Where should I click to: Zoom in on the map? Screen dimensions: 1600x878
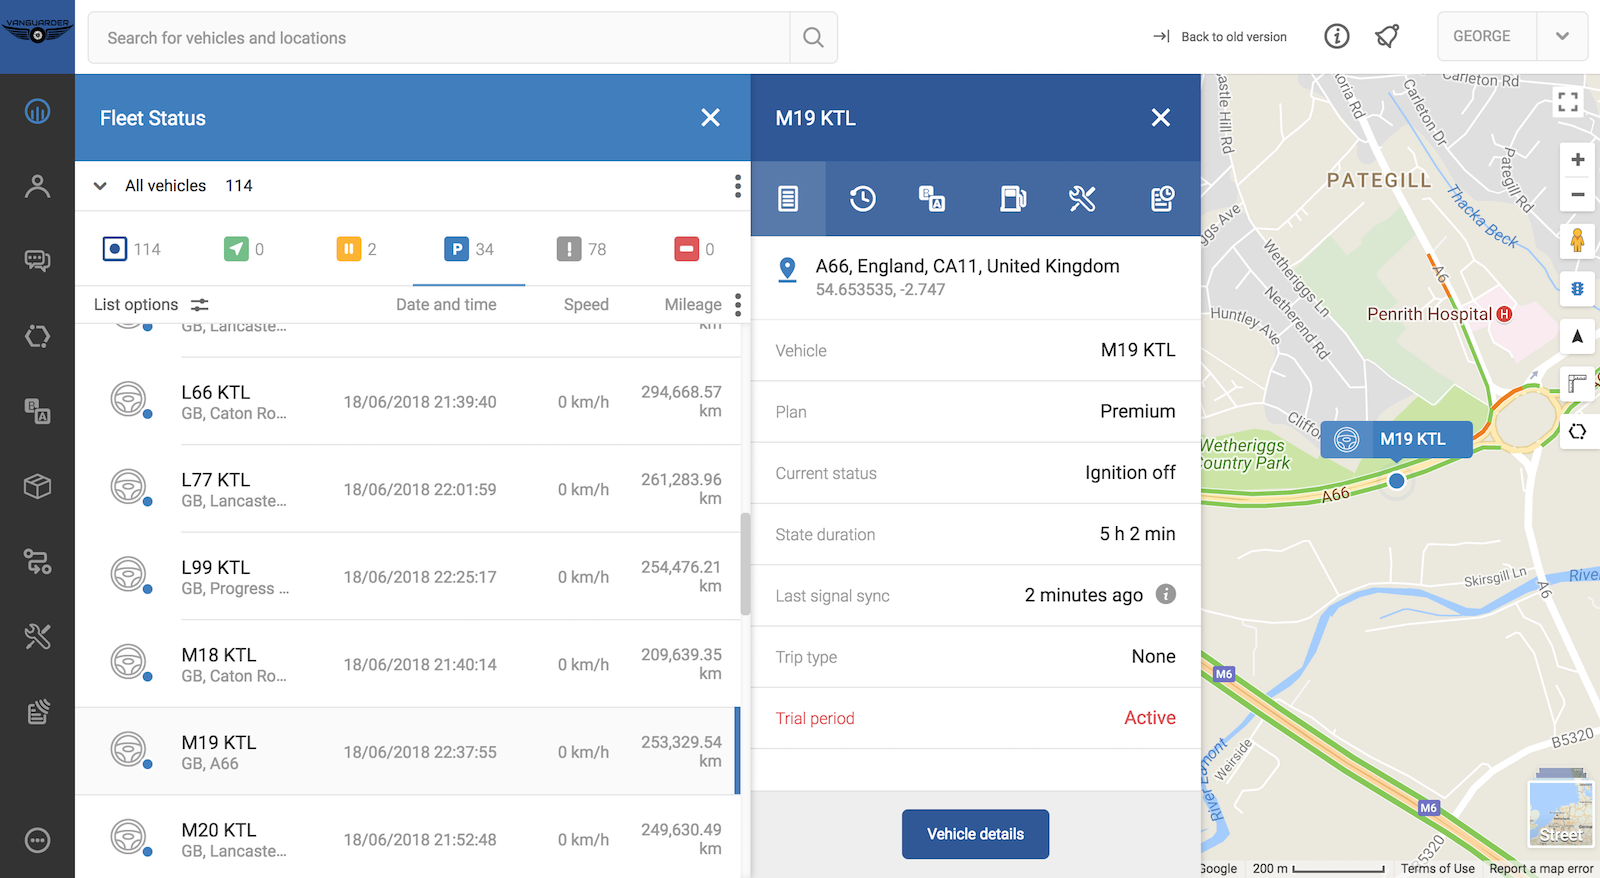point(1577,160)
